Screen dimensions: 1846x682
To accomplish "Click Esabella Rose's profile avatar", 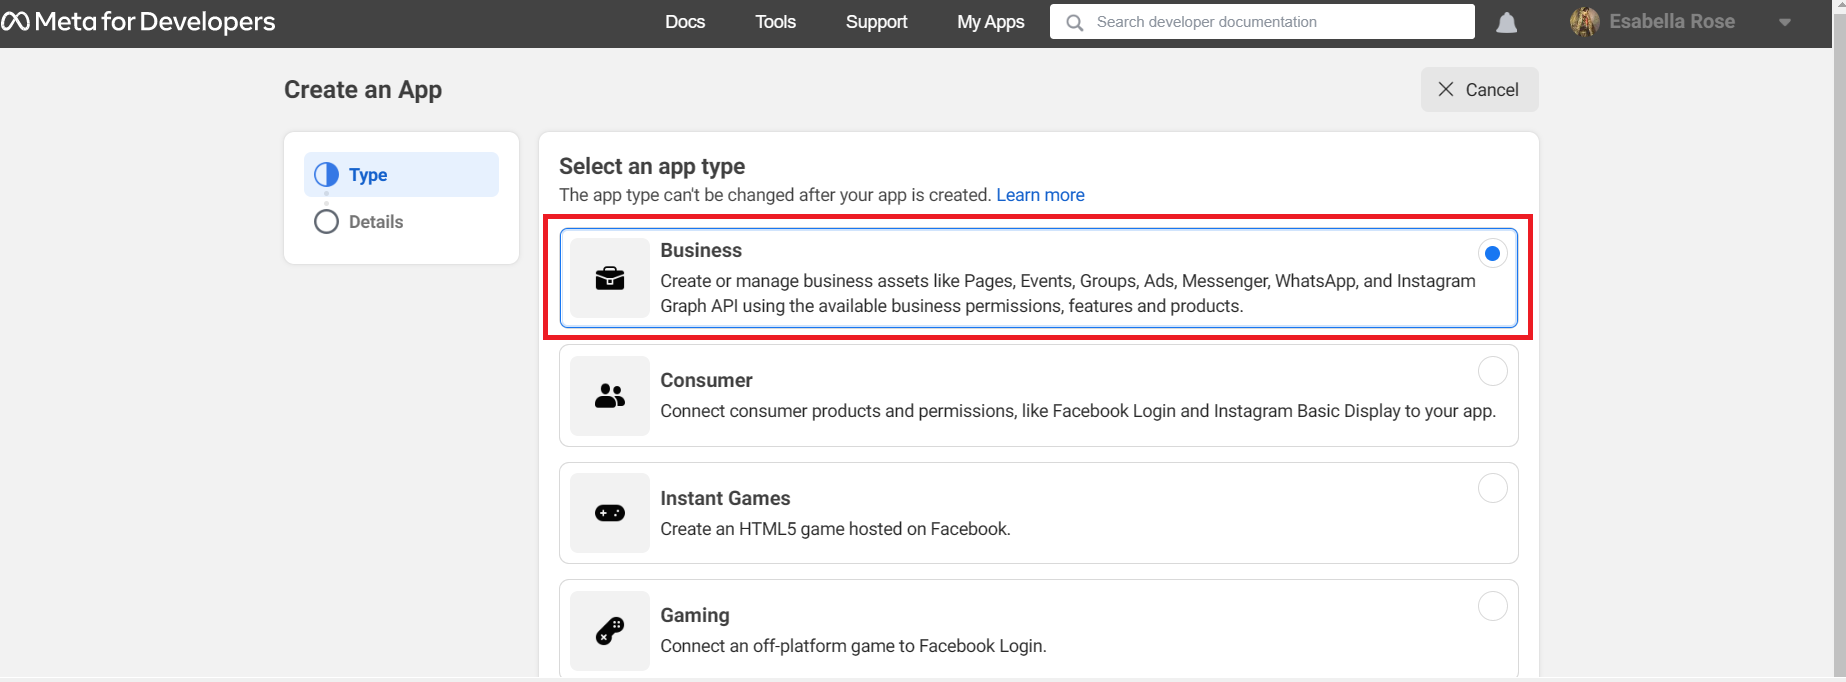I will click(x=1584, y=22).
